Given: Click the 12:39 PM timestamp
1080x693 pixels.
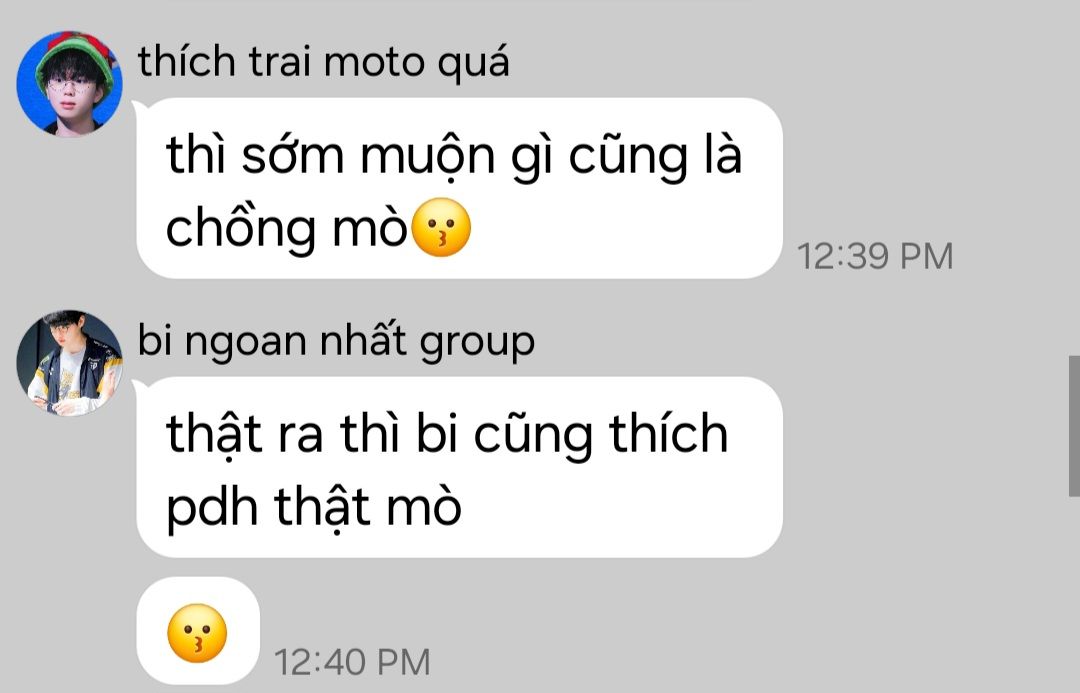Looking at the screenshot, I should 875,256.
